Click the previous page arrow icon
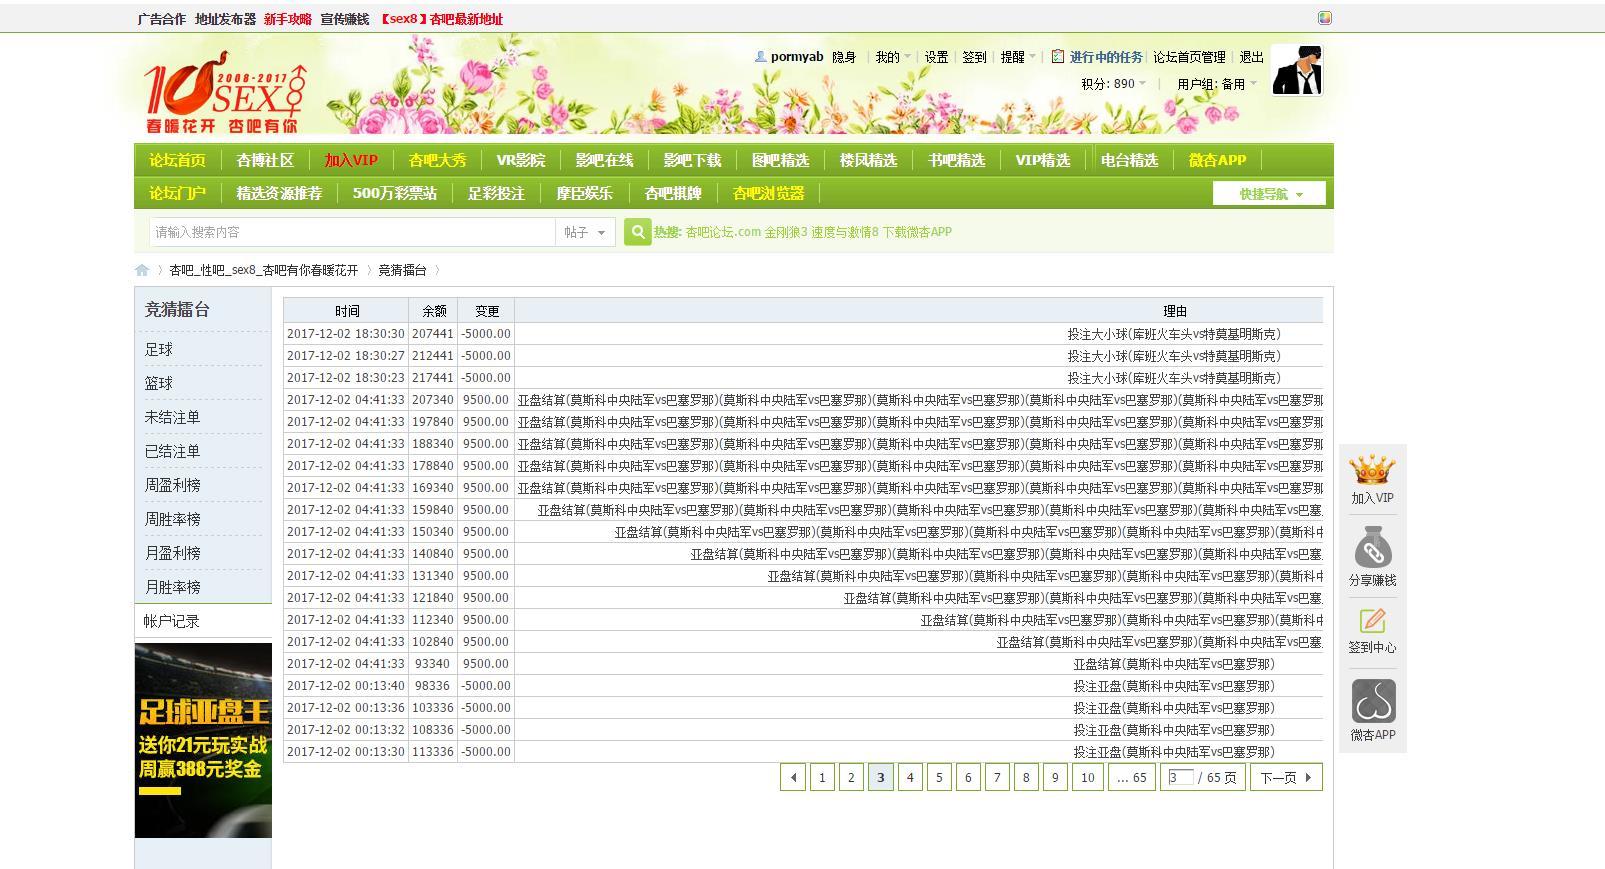 point(793,777)
